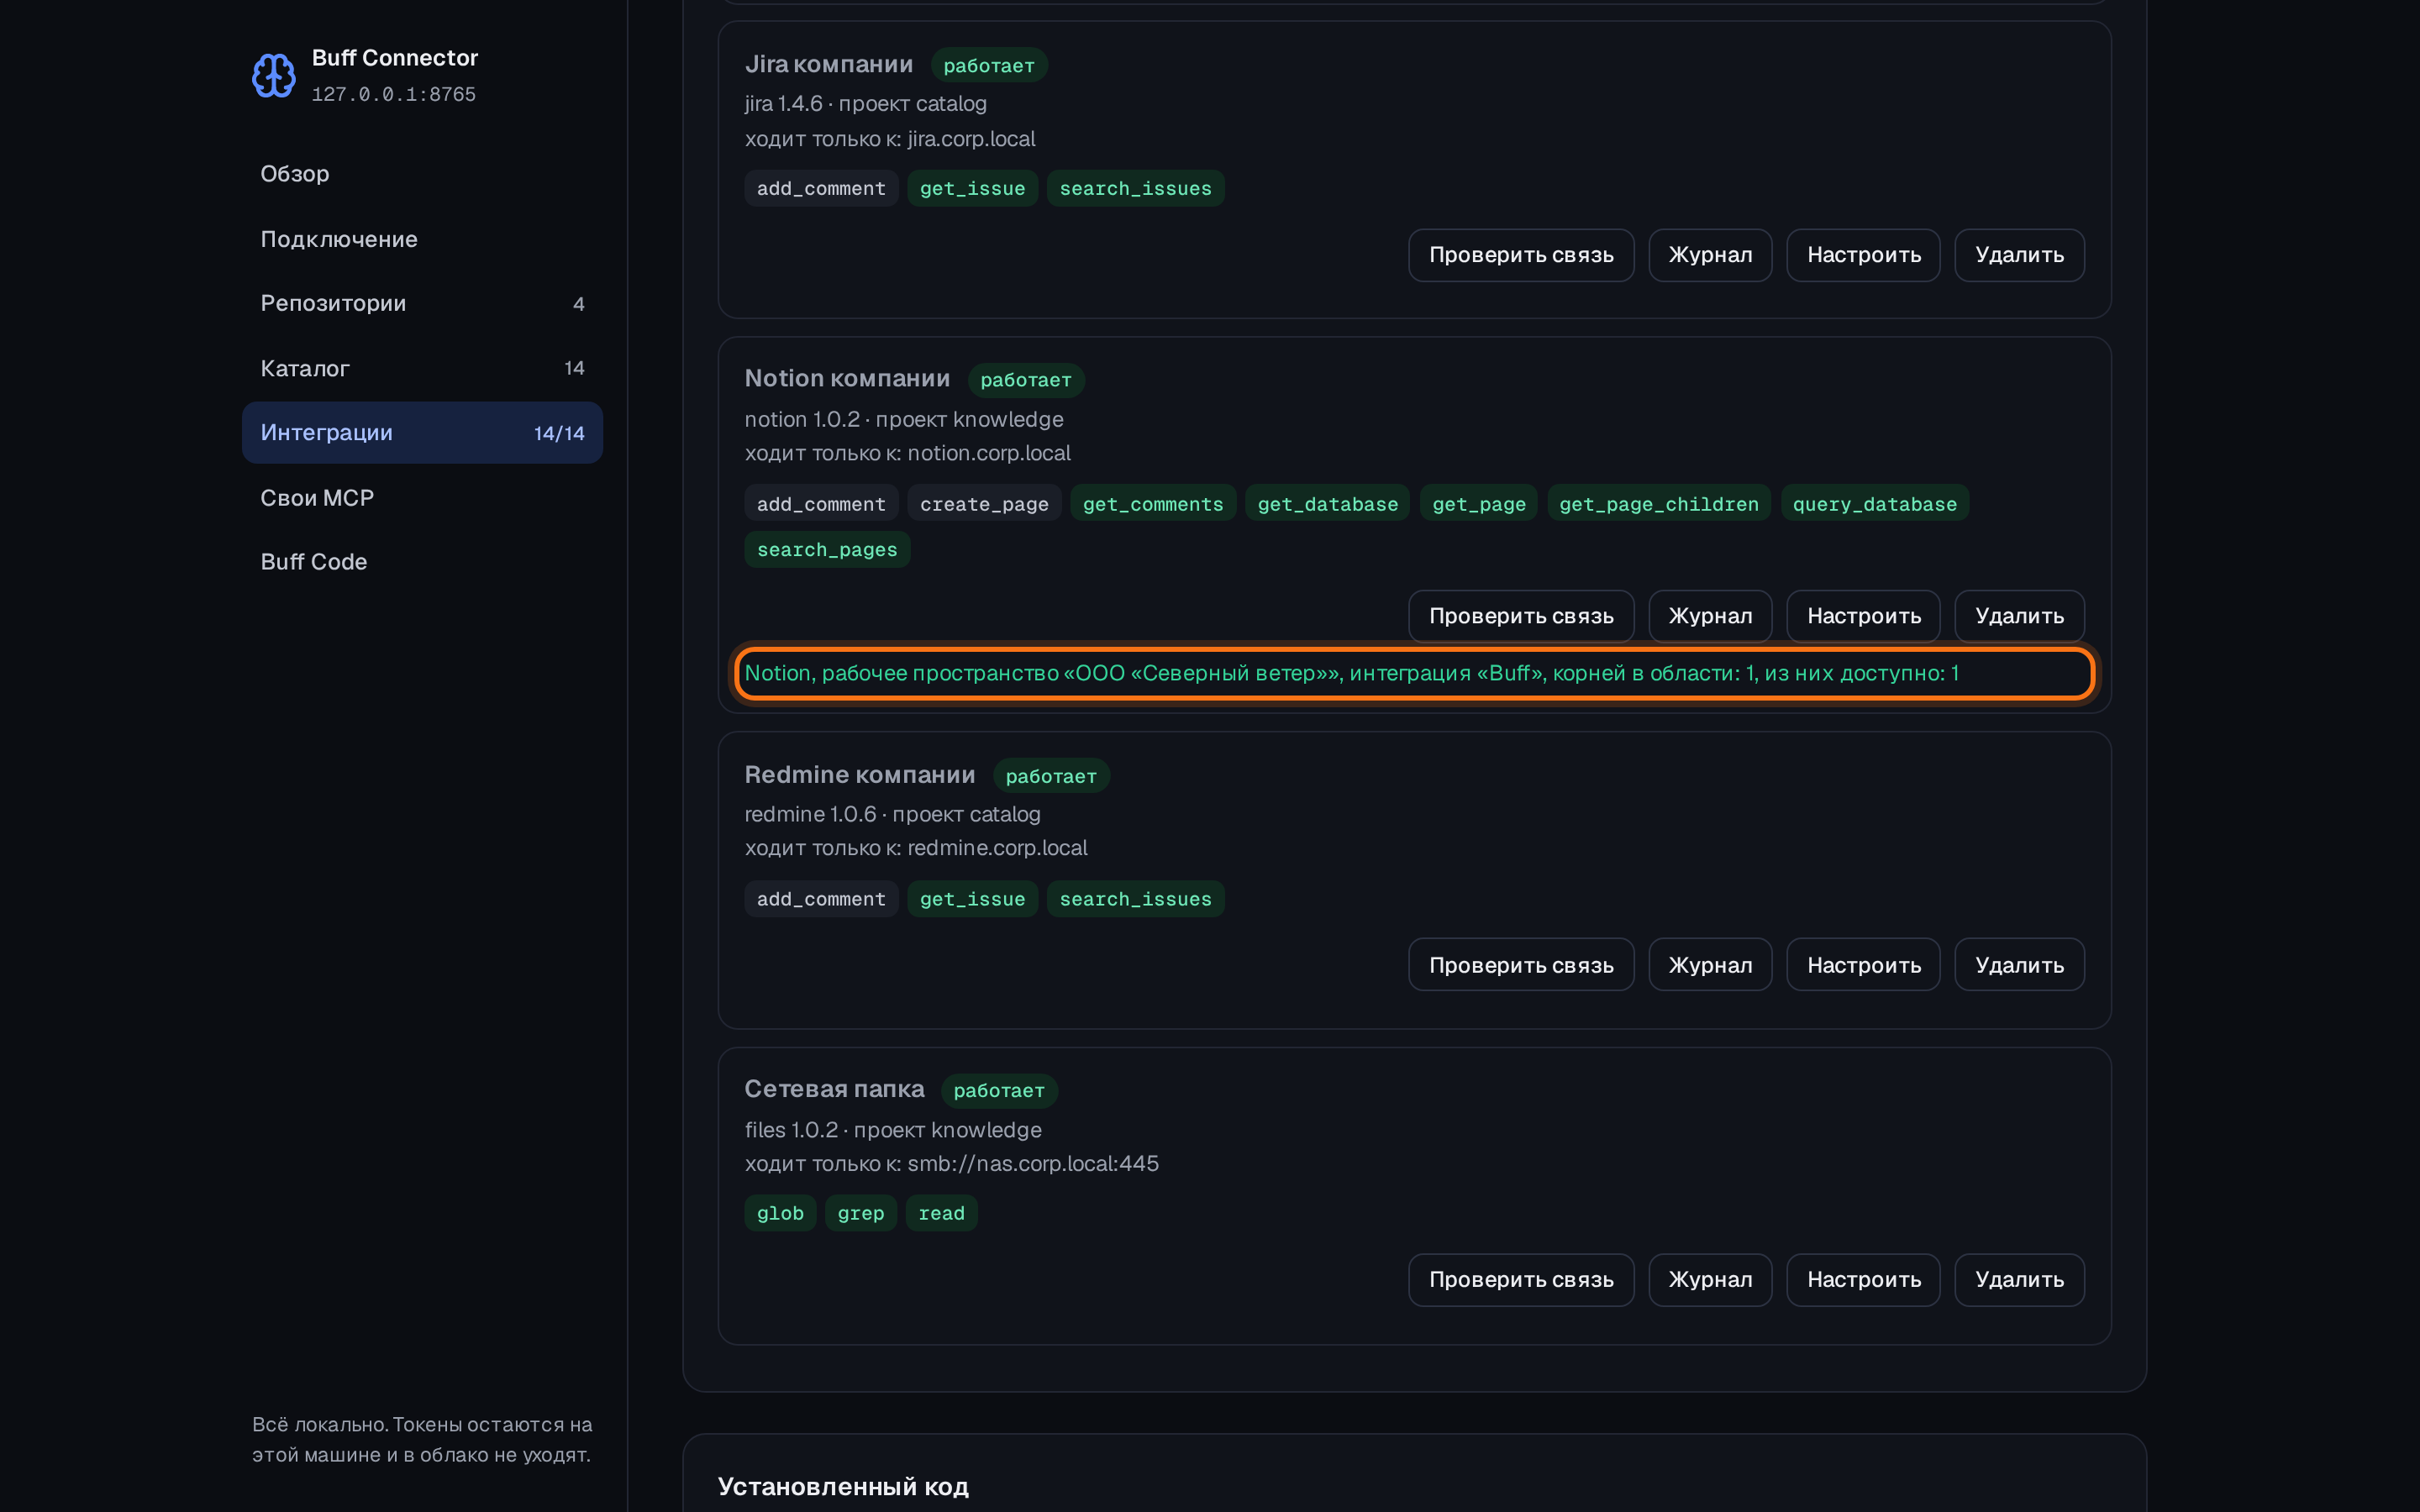The image size is (2420, 1512).
Task: Open Журнал for Redmine компании
Action: click(x=1710, y=965)
